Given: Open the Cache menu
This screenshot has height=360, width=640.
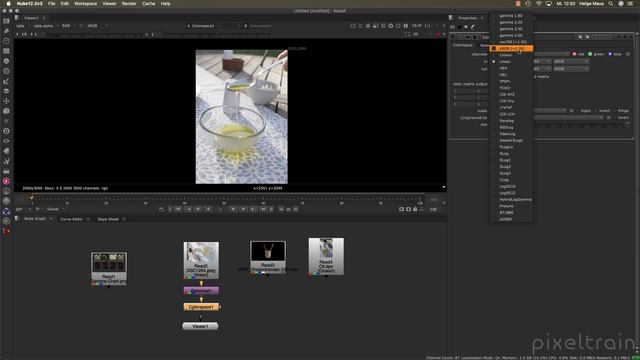Looking at the screenshot, I should tap(149, 3).
